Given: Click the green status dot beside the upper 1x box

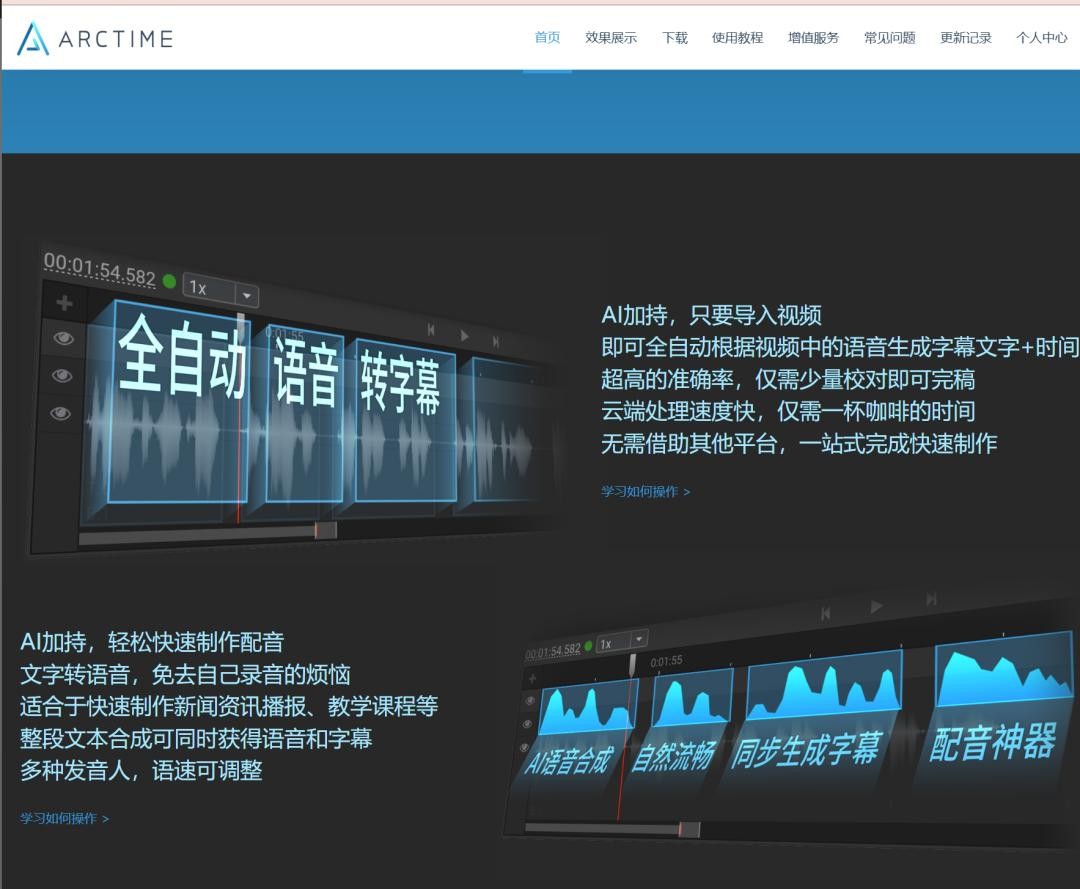Looking at the screenshot, I should 169,281.
